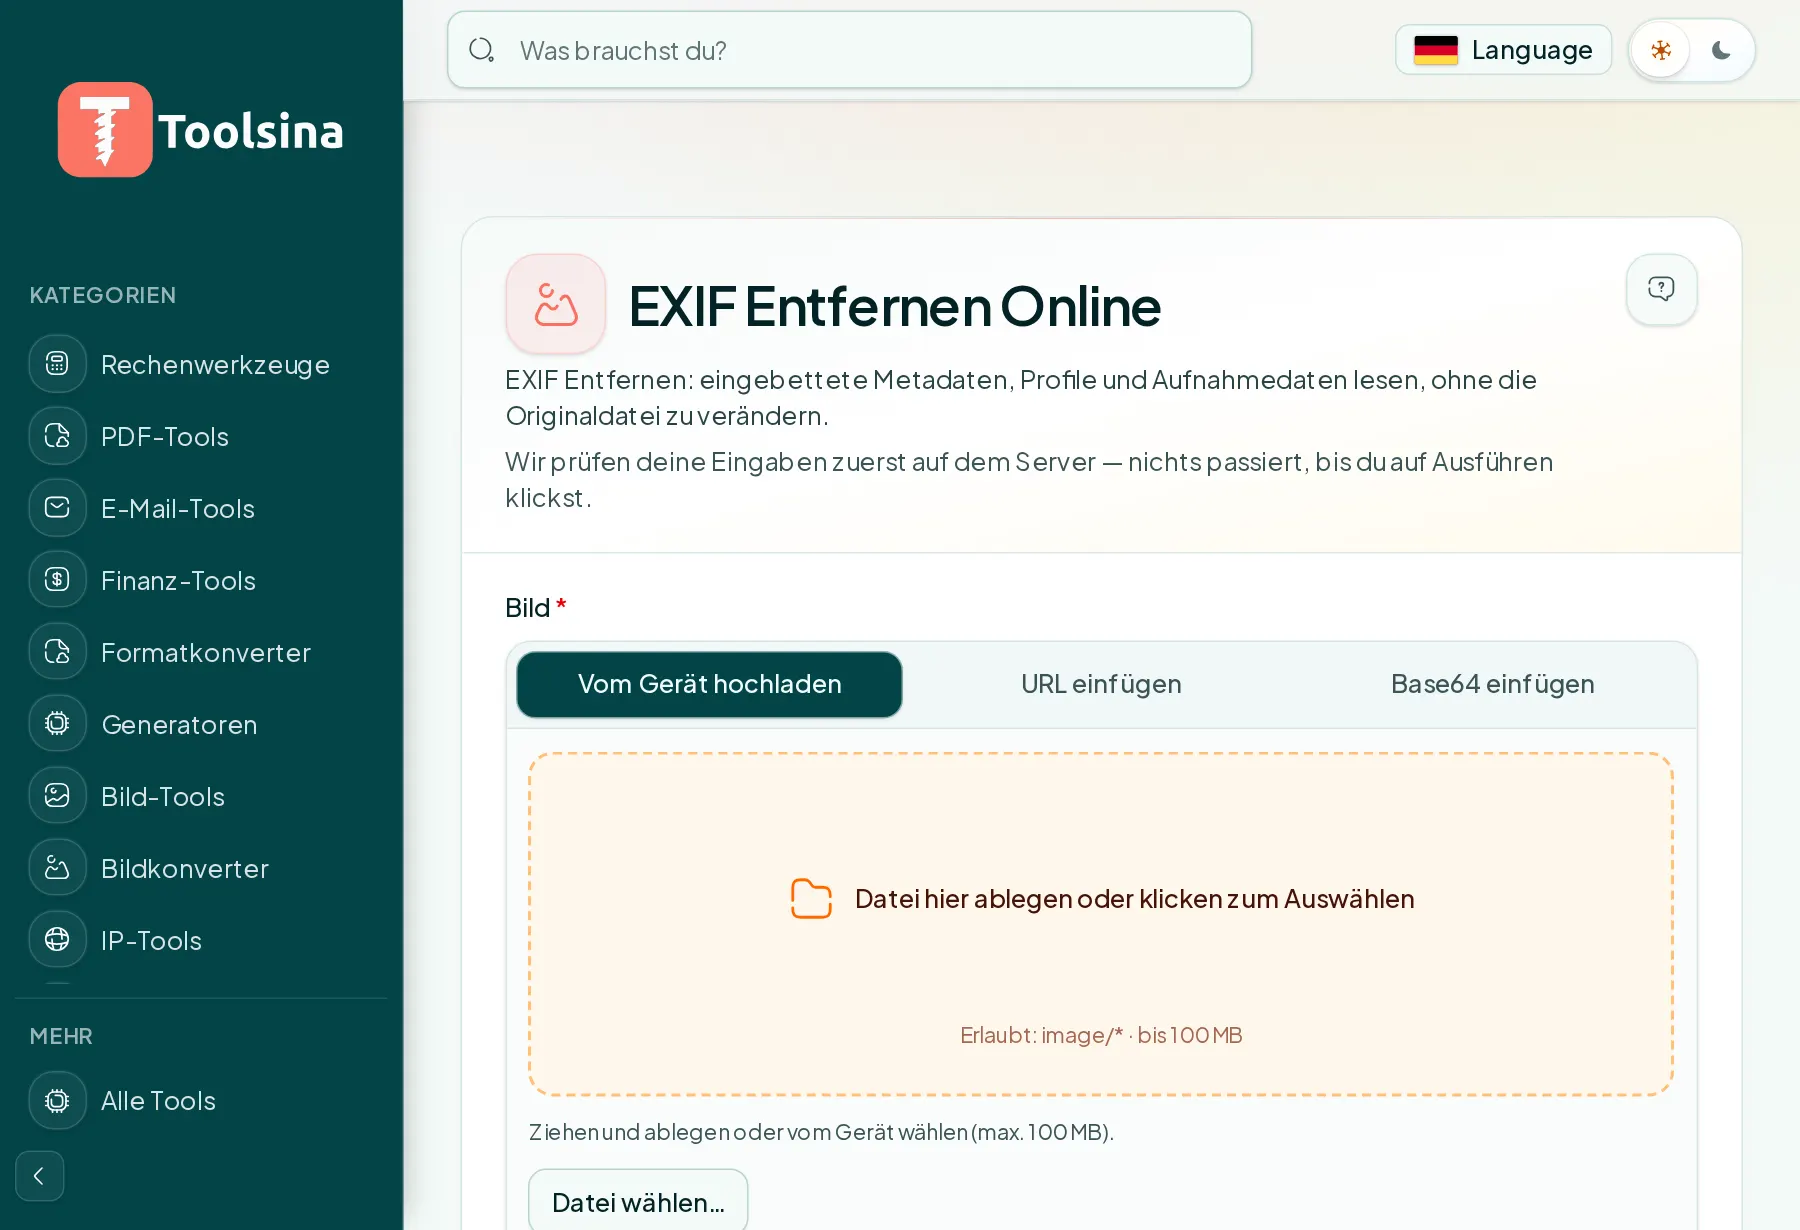Open E-Mail-Tools category
This screenshot has width=1800, height=1230.
pyautogui.click(x=201, y=508)
